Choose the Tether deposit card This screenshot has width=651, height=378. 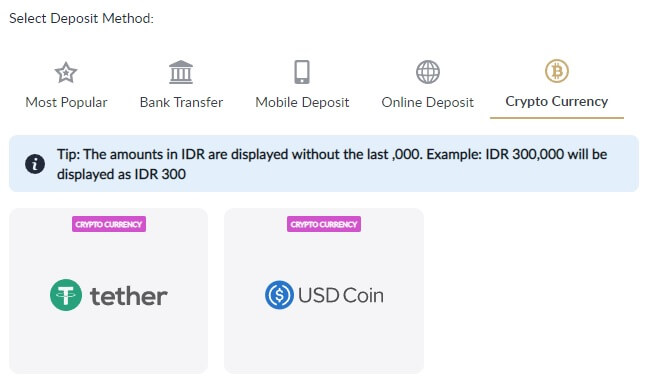click(108, 291)
